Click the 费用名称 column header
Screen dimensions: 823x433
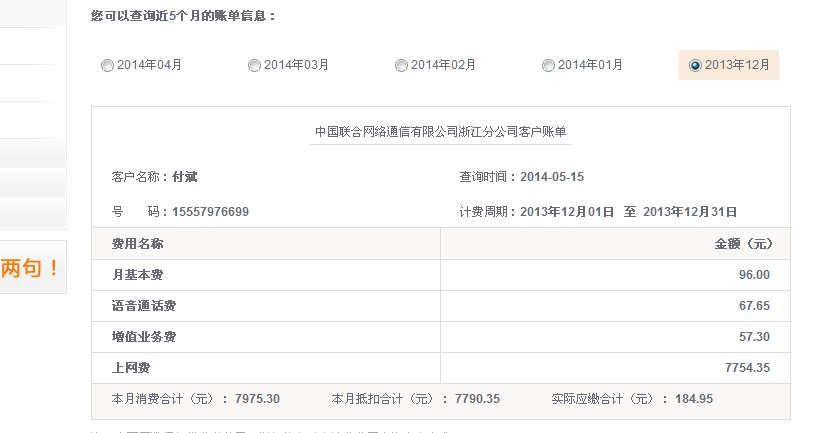click(138, 244)
